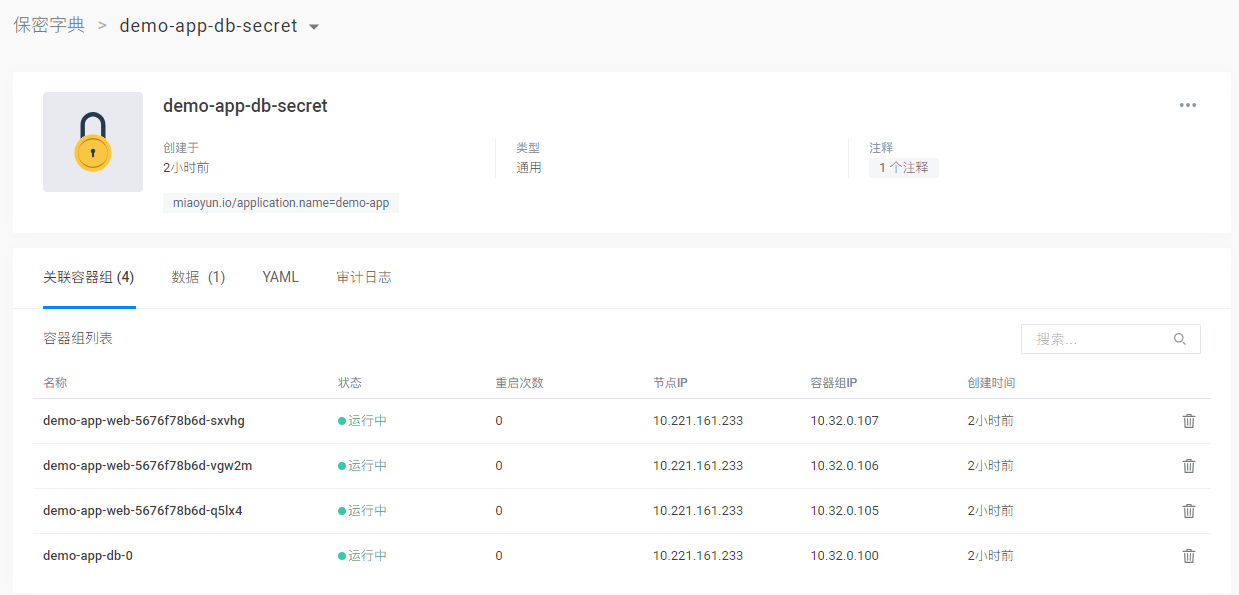The image size is (1239, 595).
Task: Click the 名称 column header
Action: pos(55,383)
